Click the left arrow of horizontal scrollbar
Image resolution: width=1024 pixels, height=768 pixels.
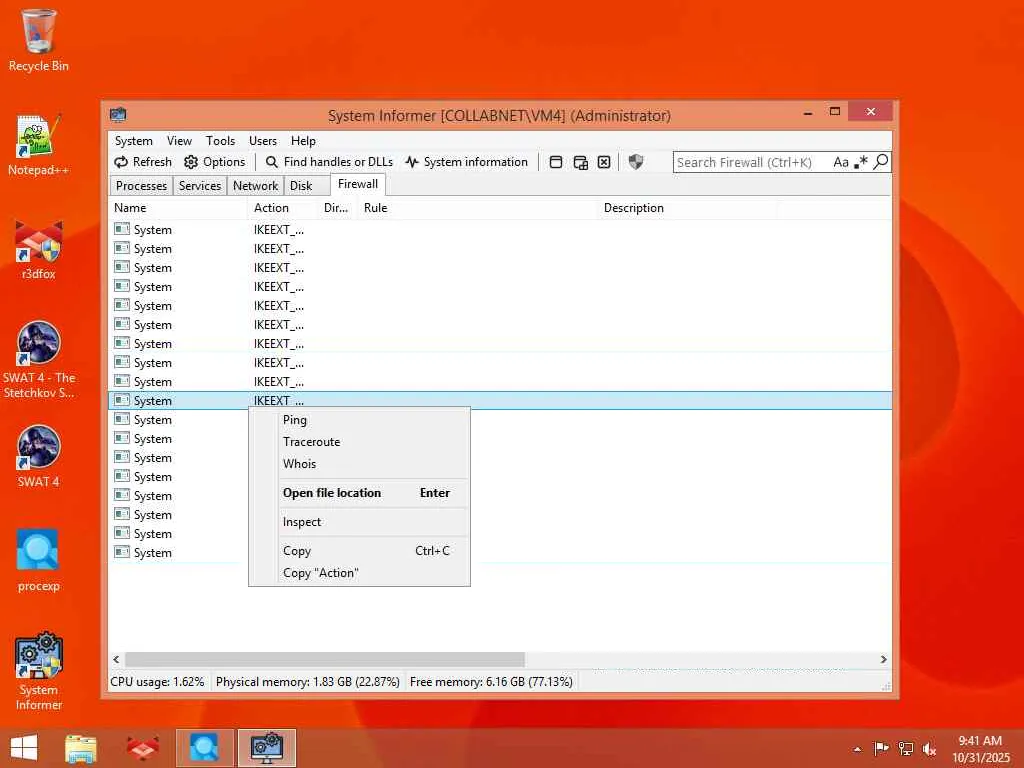(x=116, y=660)
